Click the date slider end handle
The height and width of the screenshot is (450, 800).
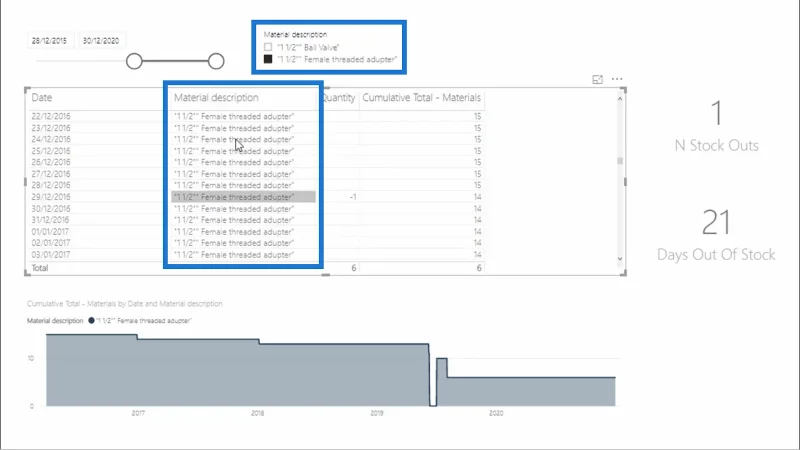pos(216,61)
